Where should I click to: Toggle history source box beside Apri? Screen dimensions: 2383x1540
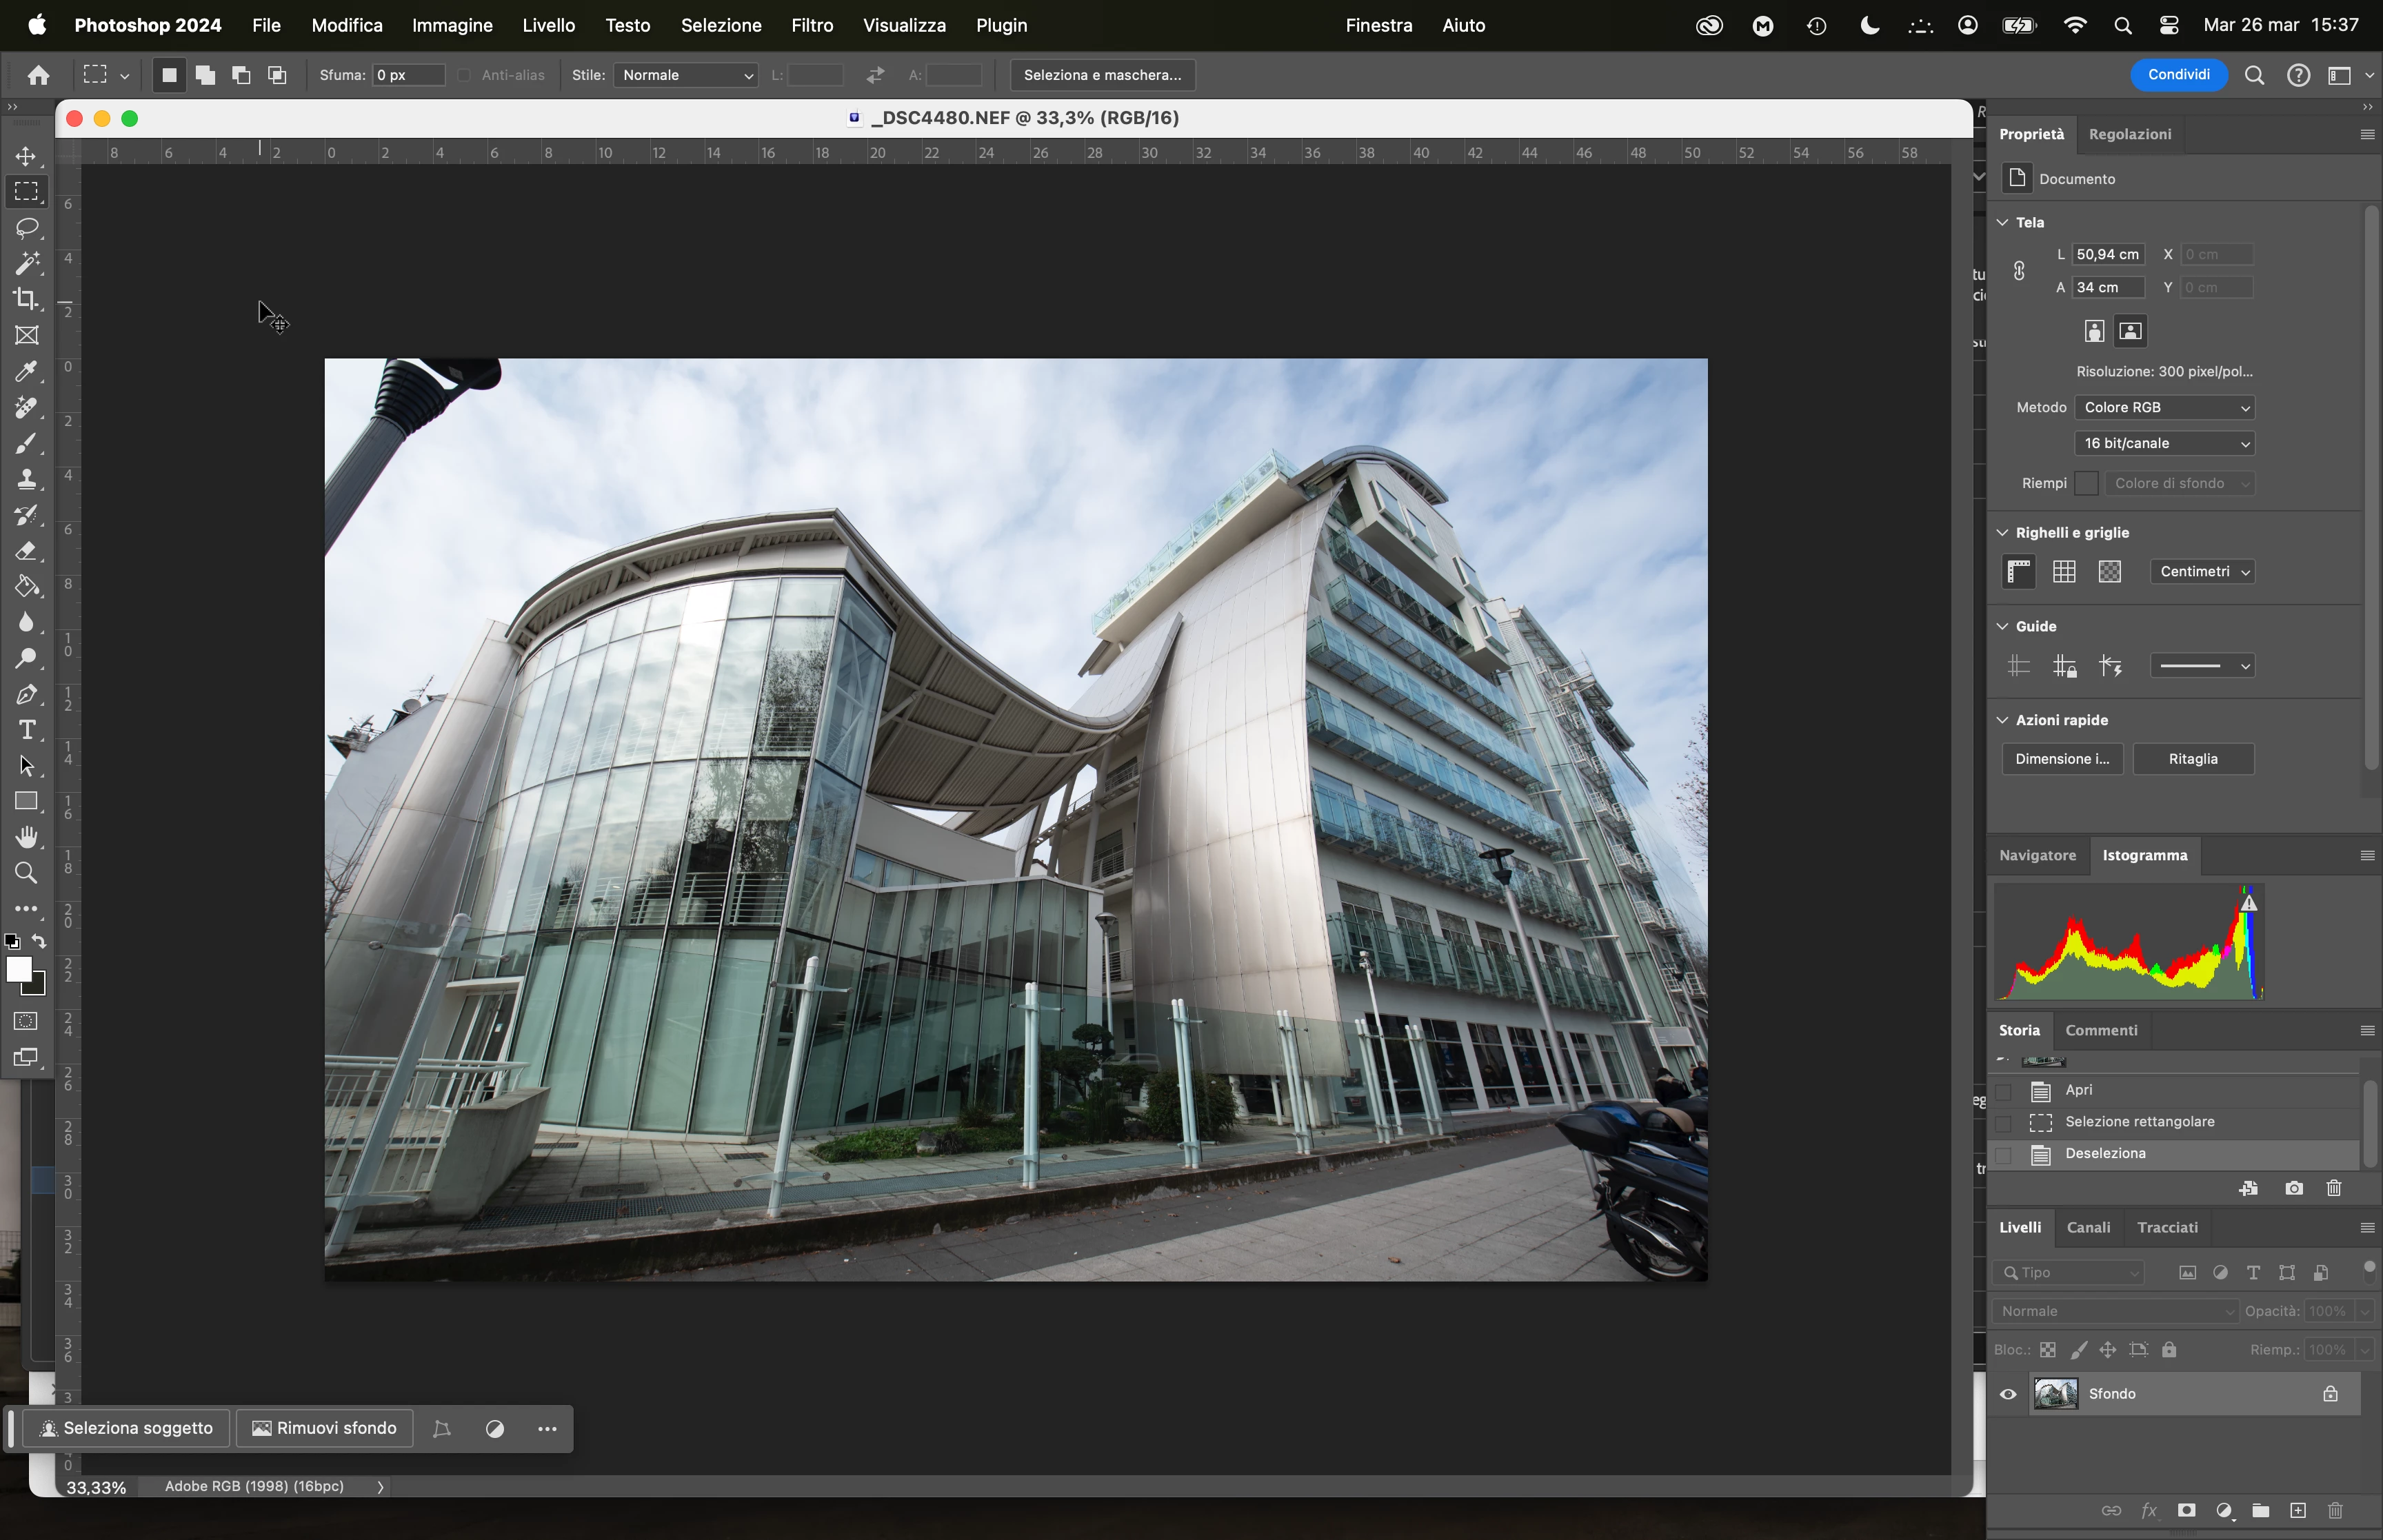coord(2003,1091)
